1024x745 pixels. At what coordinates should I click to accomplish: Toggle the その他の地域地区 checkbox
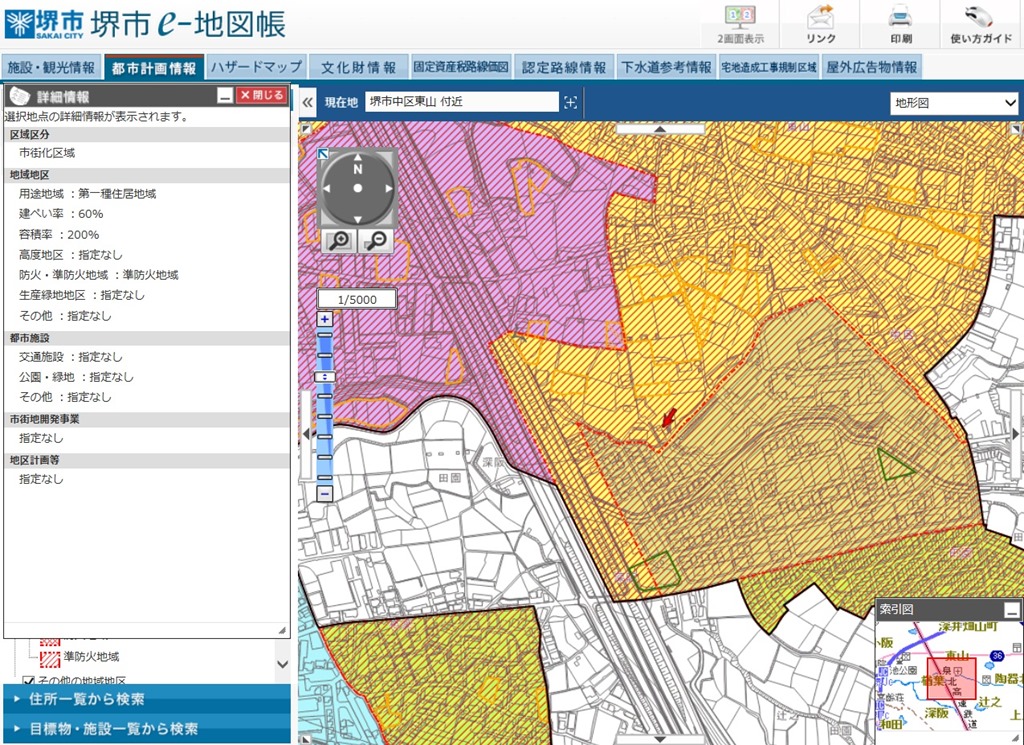pyautogui.click(x=28, y=680)
